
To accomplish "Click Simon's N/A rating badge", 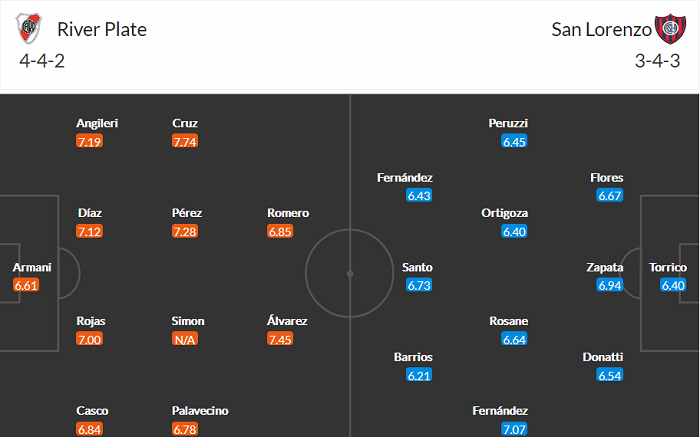I will click(x=187, y=340).
